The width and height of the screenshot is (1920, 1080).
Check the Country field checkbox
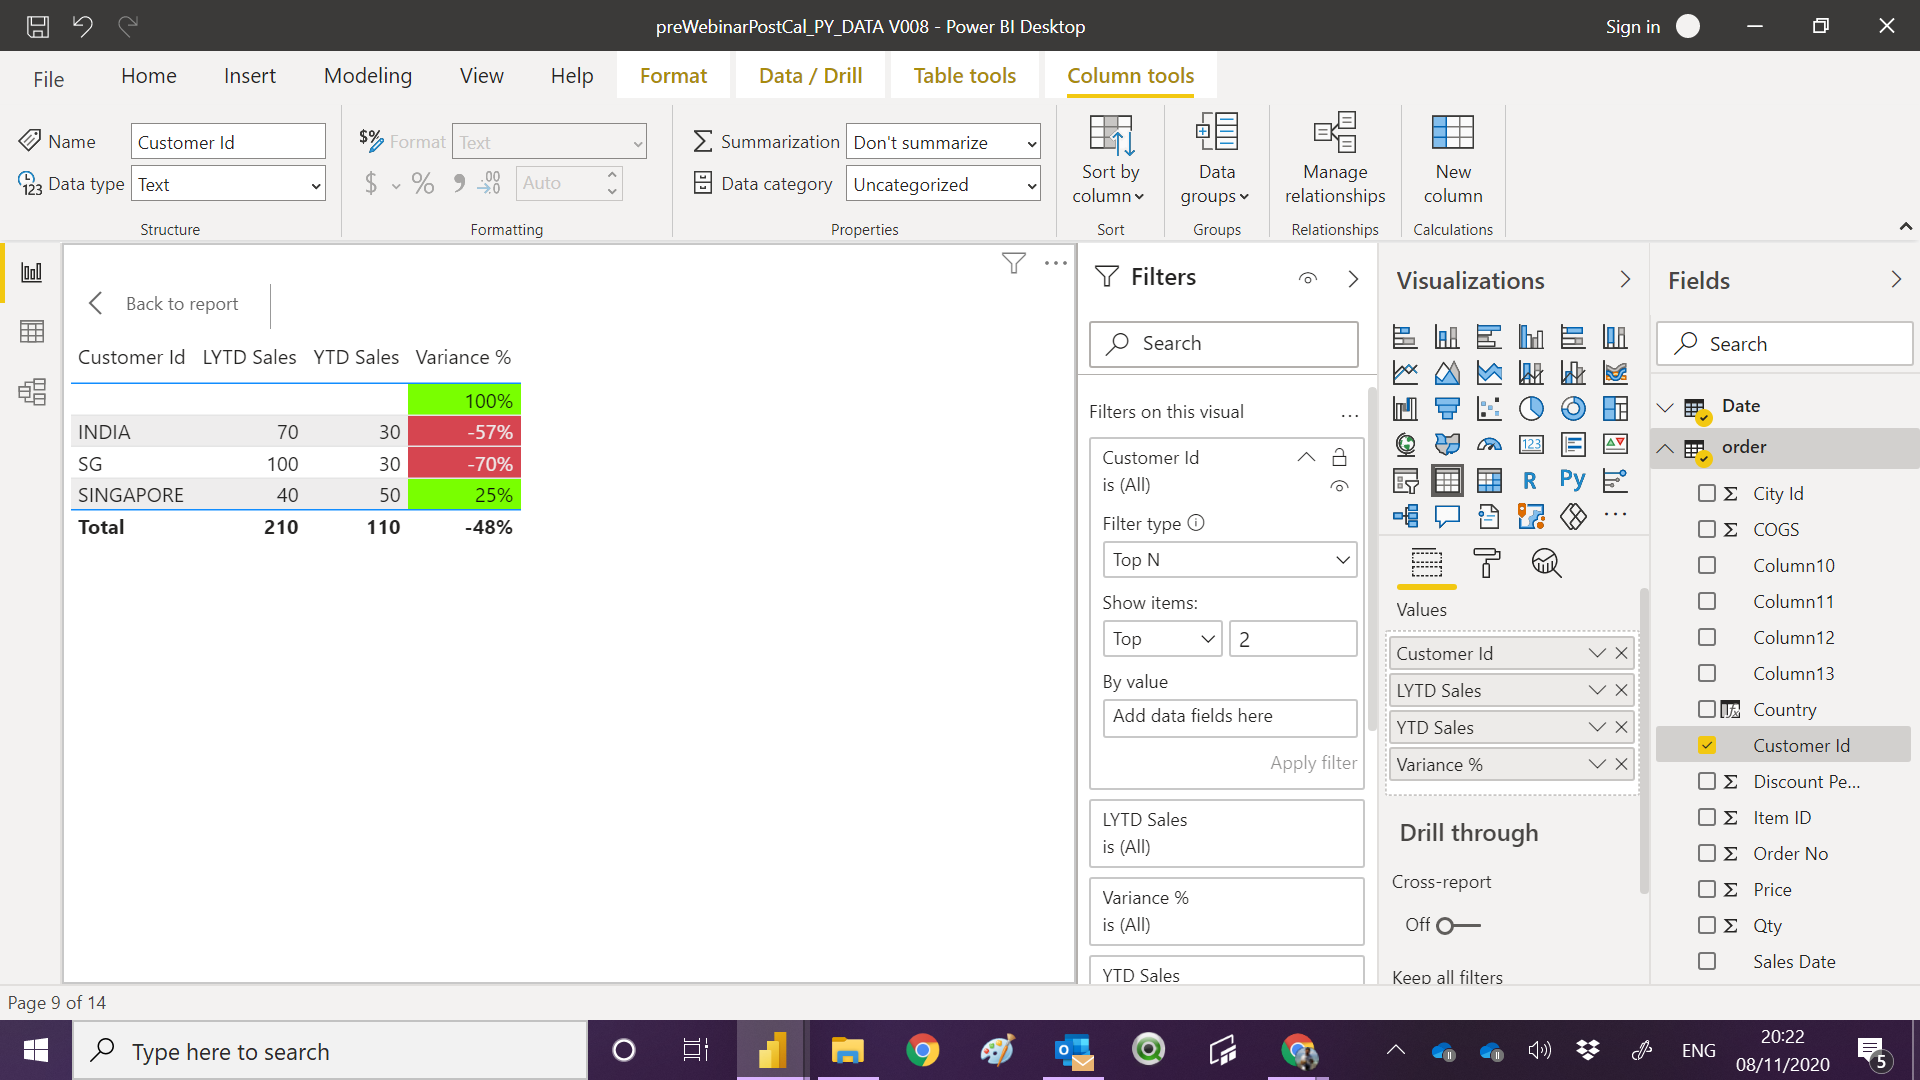pyautogui.click(x=1707, y=709)
